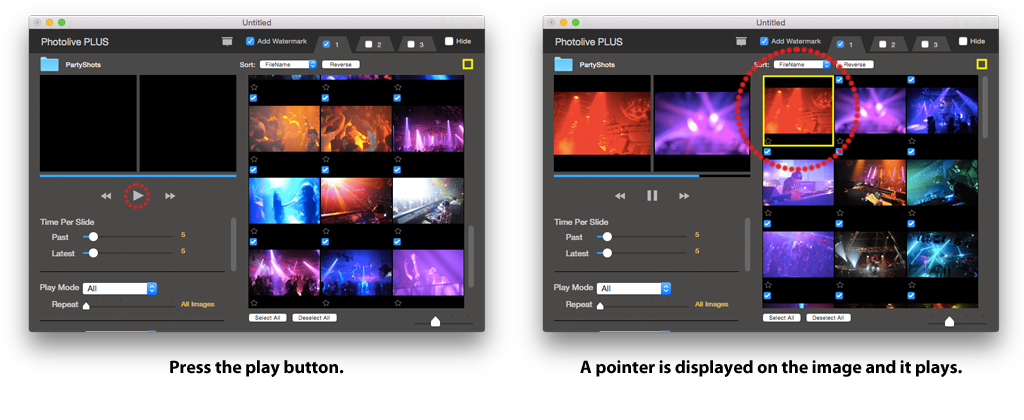Switch to tab 2 in left window
This screenshot has height=420, width=1024.
(374, 44)
